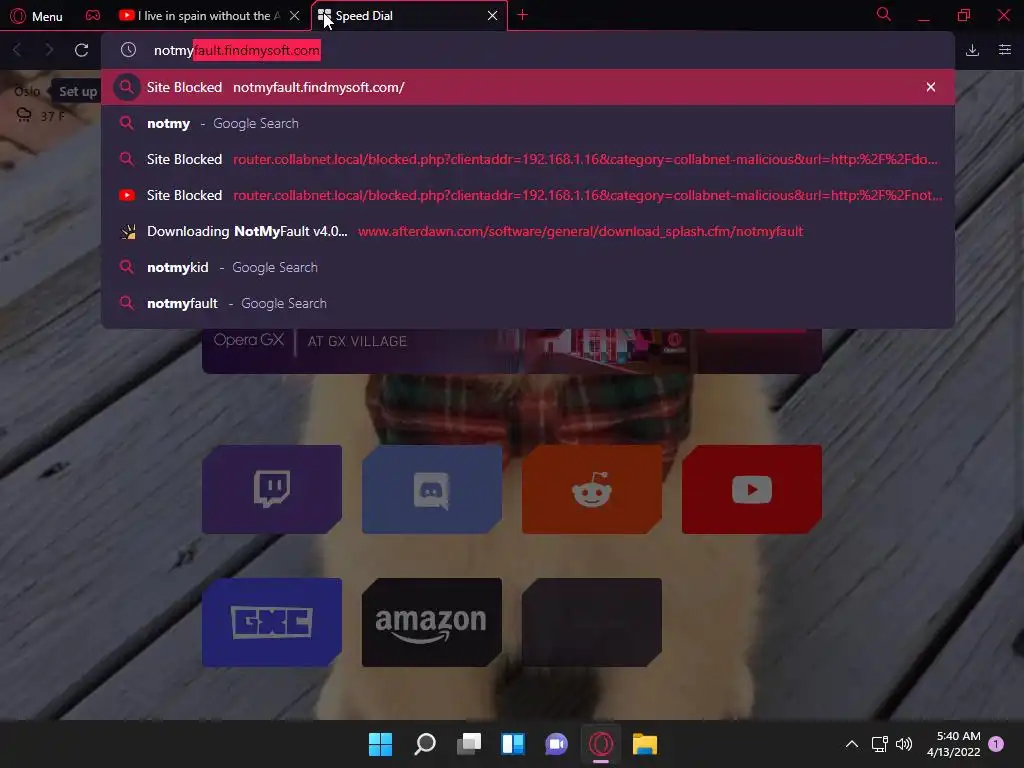The image size is (1024, 768).
Task: Open Task View on taskbar
Action: click(469, 744)
